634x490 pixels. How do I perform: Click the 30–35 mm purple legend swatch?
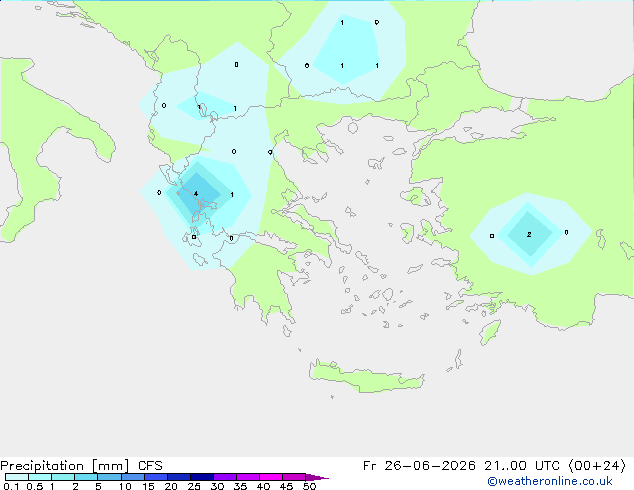point(225,477)
